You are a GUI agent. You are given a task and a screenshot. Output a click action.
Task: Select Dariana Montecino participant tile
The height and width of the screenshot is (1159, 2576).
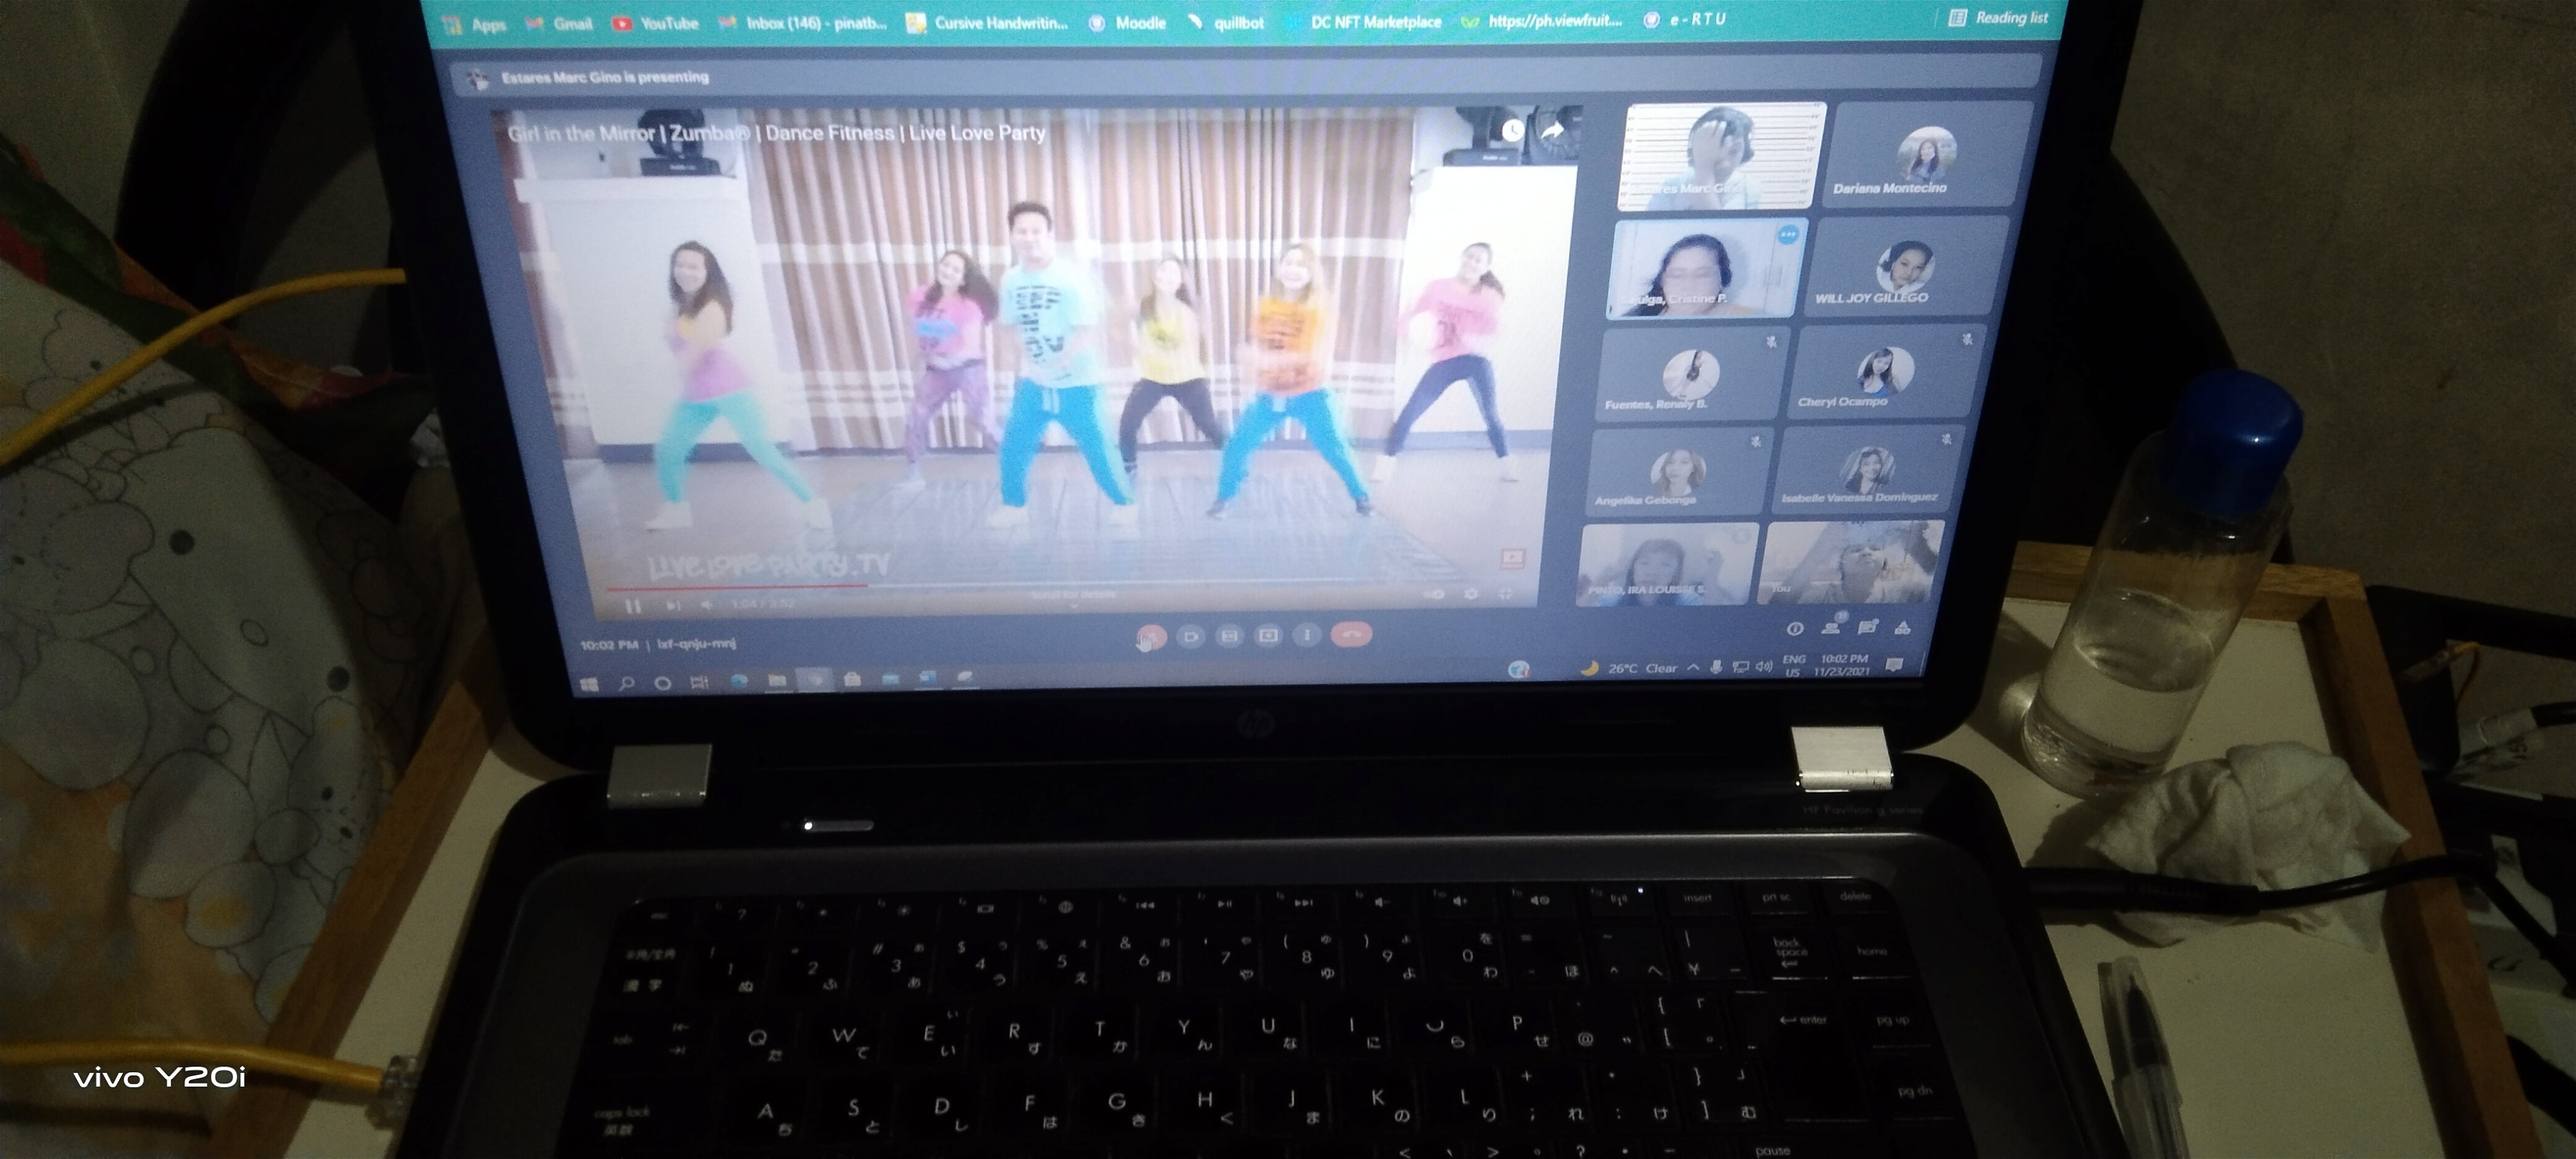coord(1927,154)
